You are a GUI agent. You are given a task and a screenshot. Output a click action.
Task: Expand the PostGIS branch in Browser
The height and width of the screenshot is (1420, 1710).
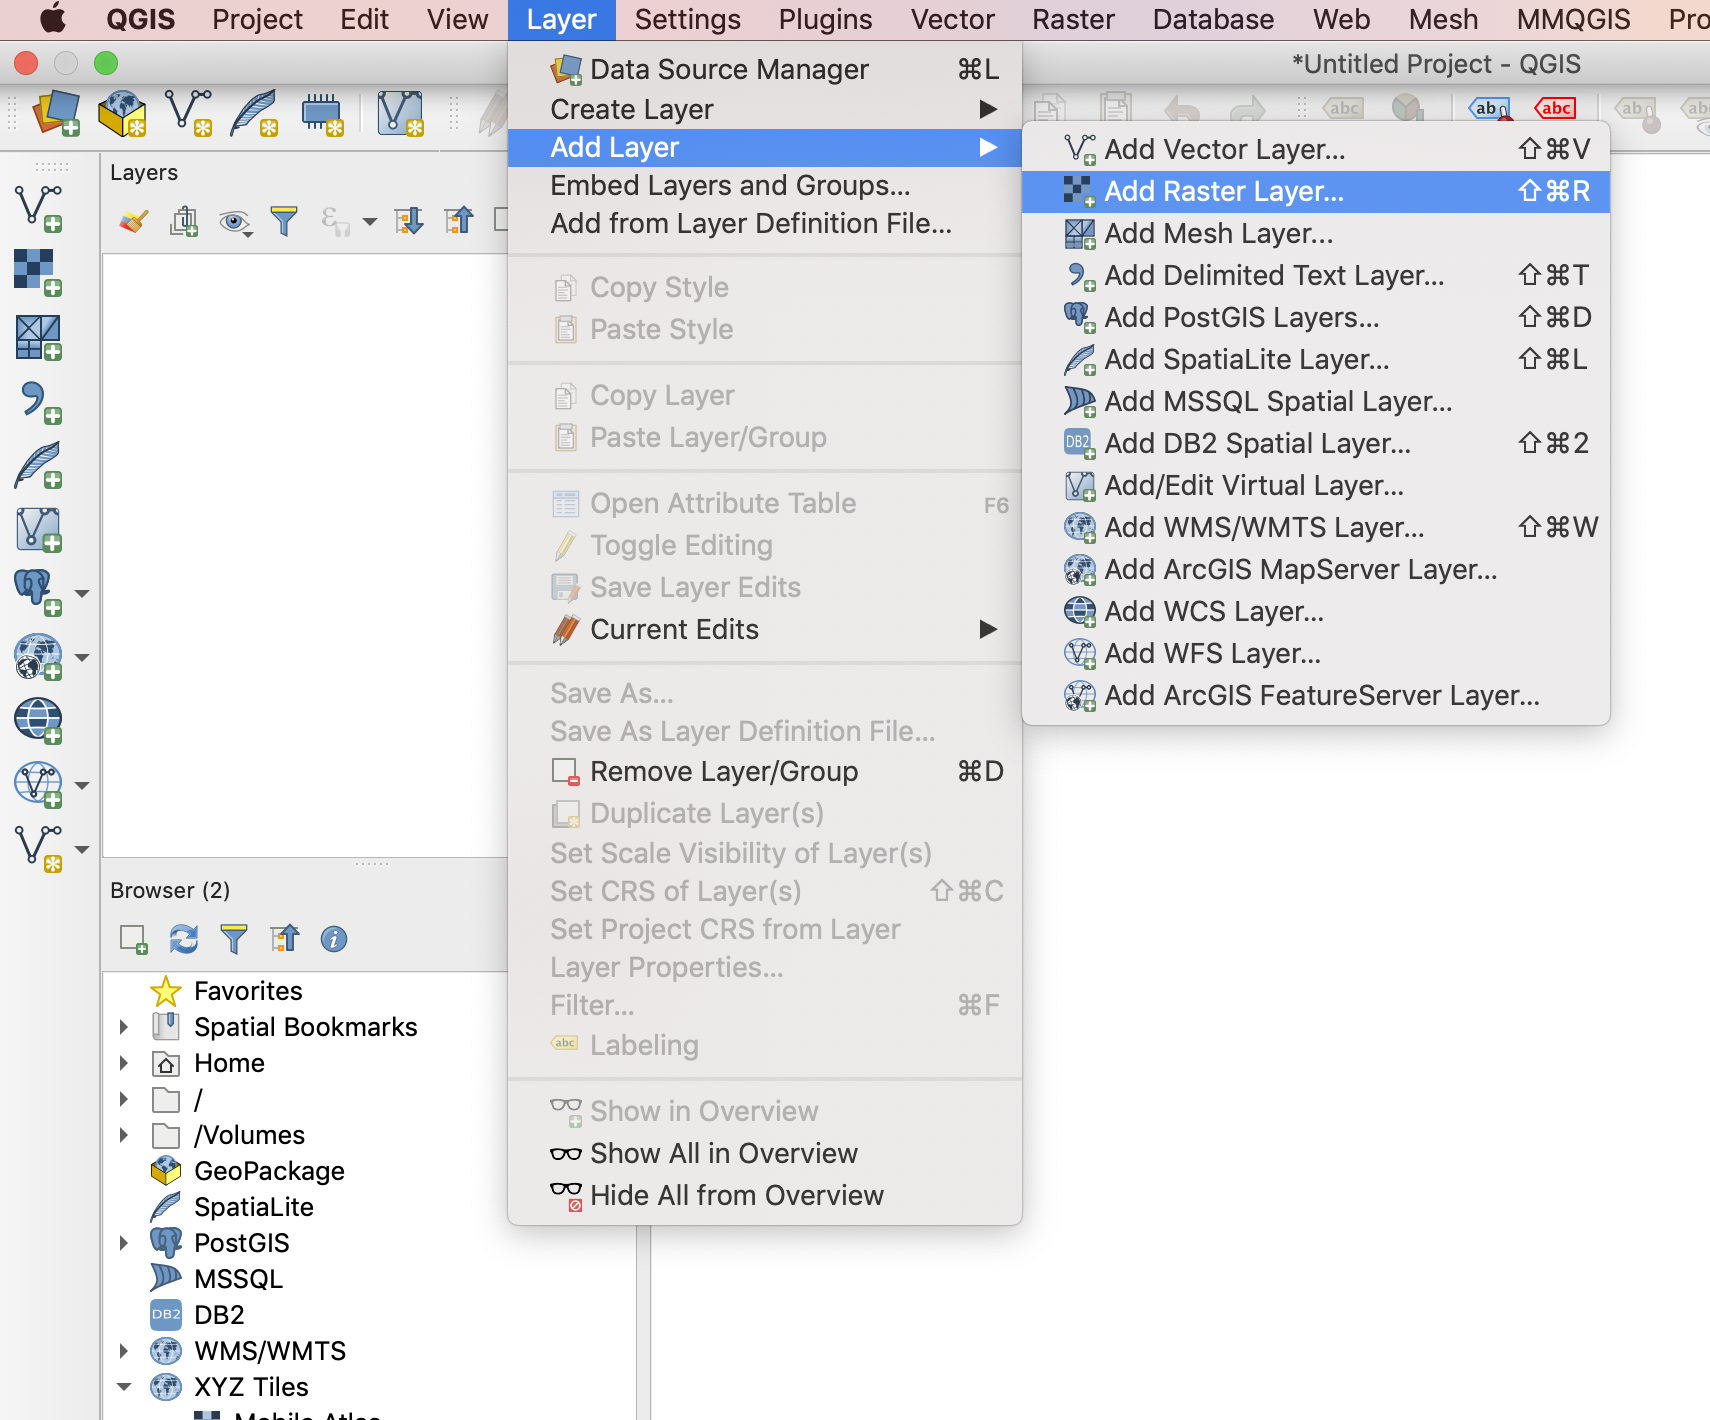[123, 1242]
